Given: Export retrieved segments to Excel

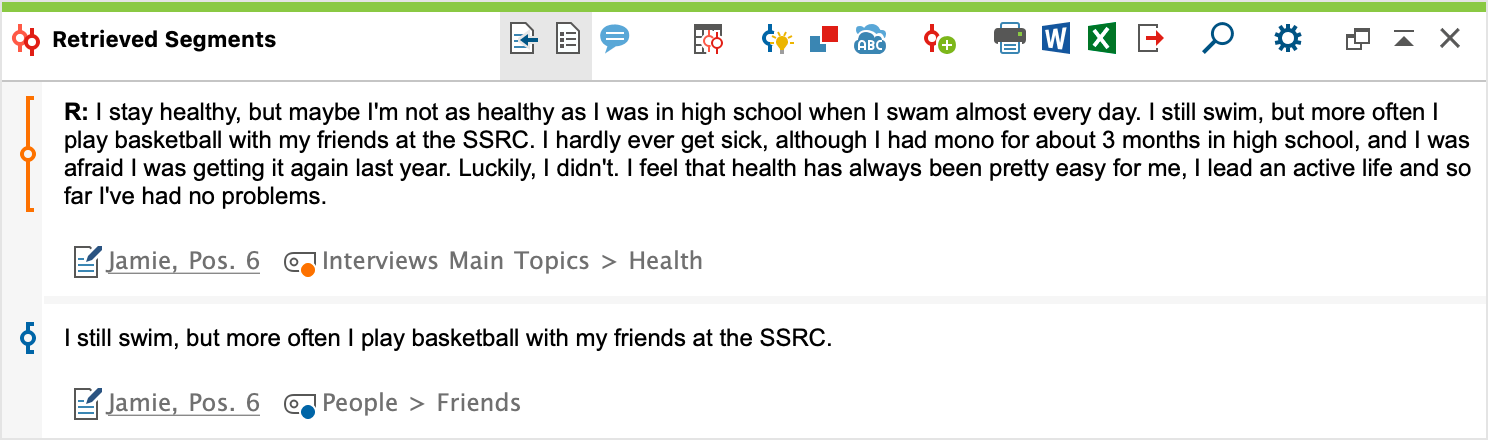Looking at the screenshot, I should tap(1101, 40).
